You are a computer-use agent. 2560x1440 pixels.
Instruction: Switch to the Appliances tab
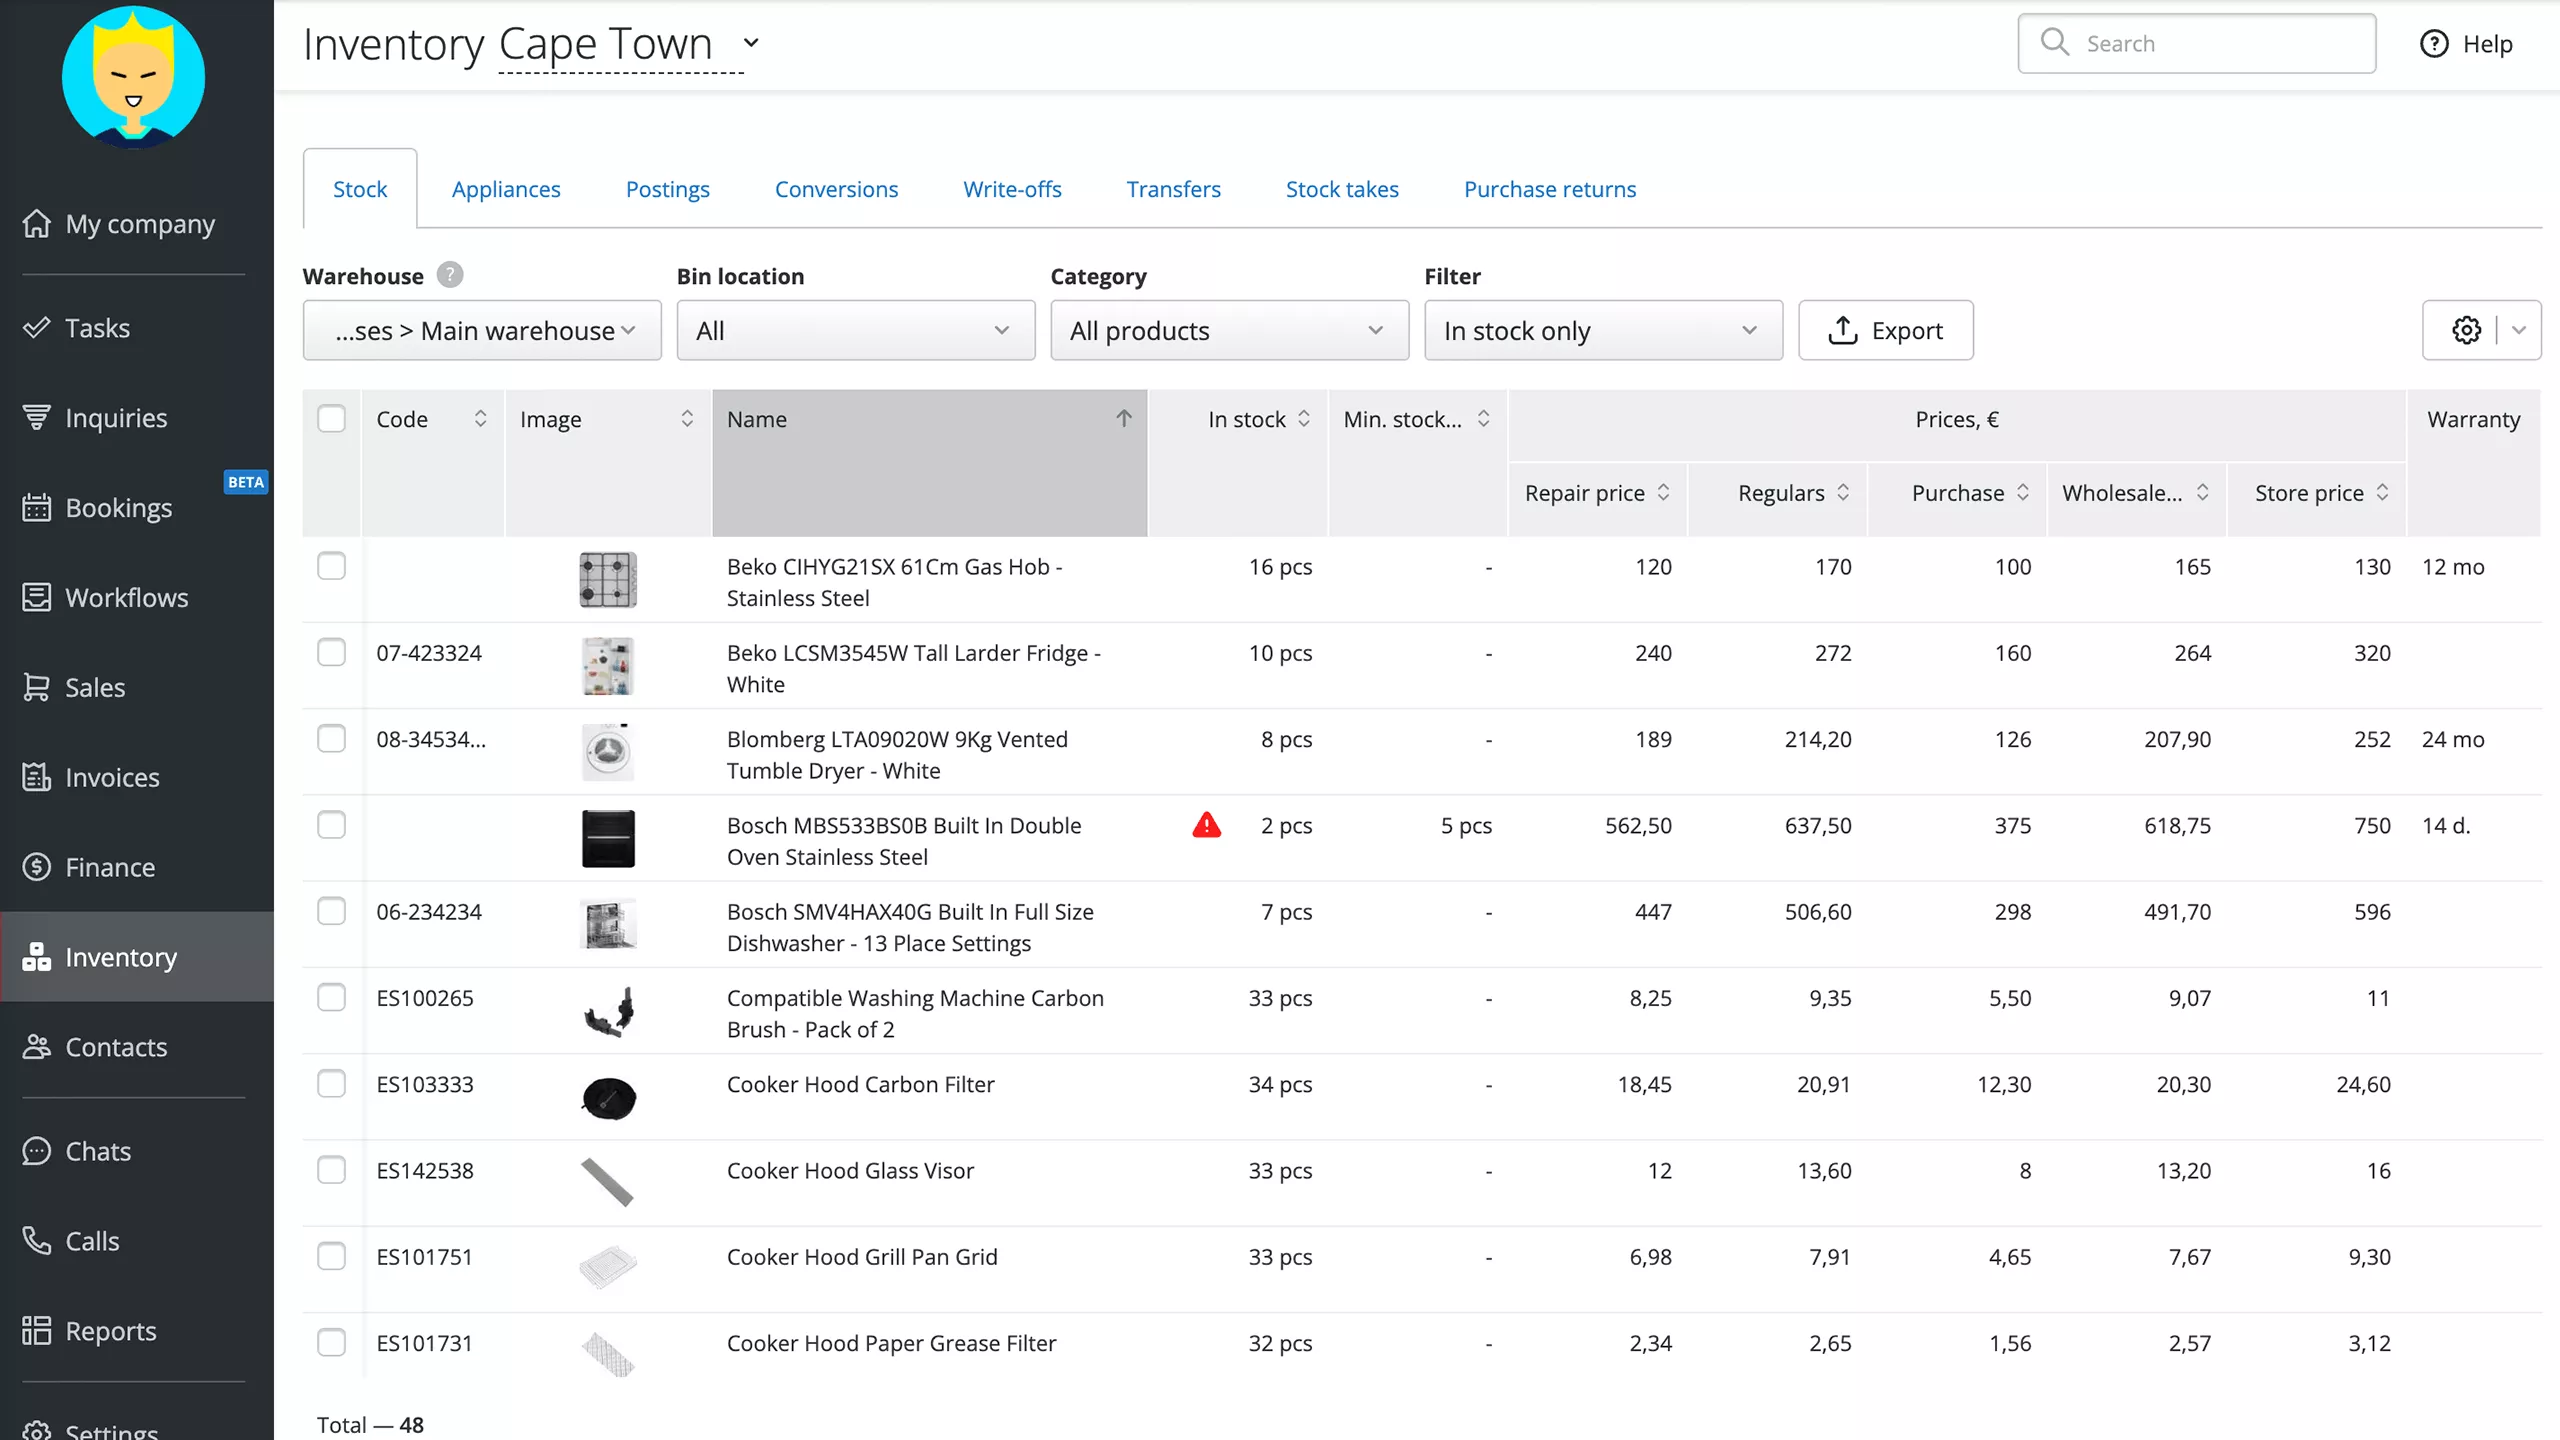click(x=505, y=189)
